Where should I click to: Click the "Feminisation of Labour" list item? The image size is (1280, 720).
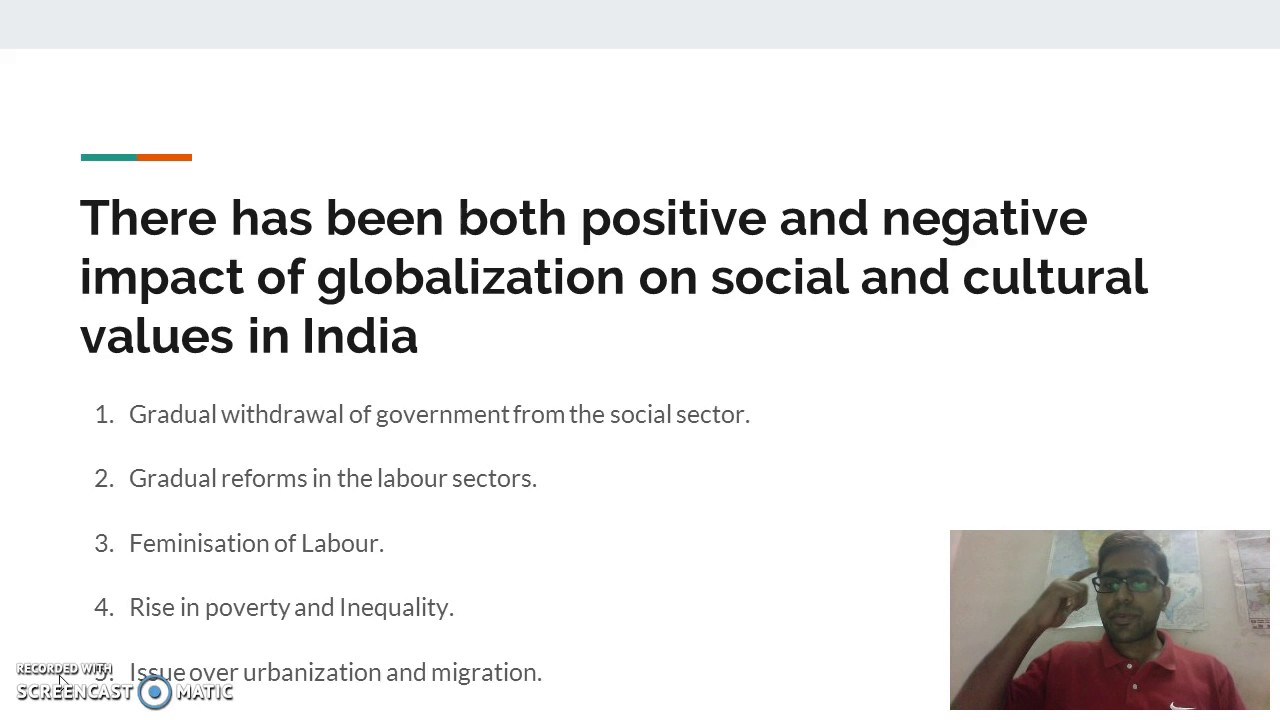(256, 543)
